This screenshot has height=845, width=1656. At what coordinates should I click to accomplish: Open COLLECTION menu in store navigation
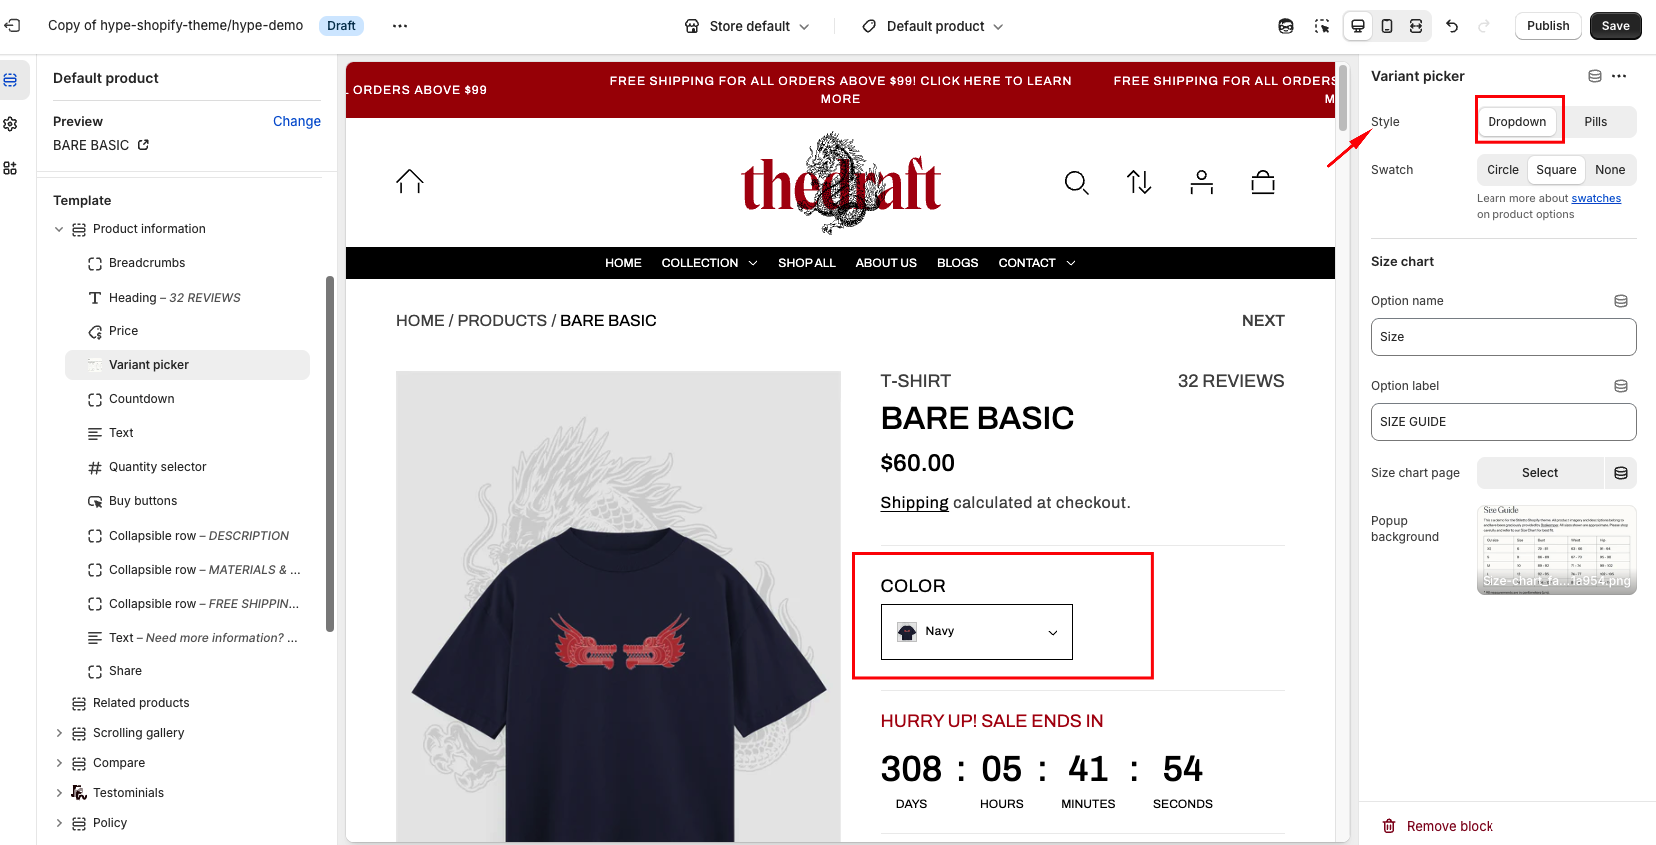pos(709,263)
